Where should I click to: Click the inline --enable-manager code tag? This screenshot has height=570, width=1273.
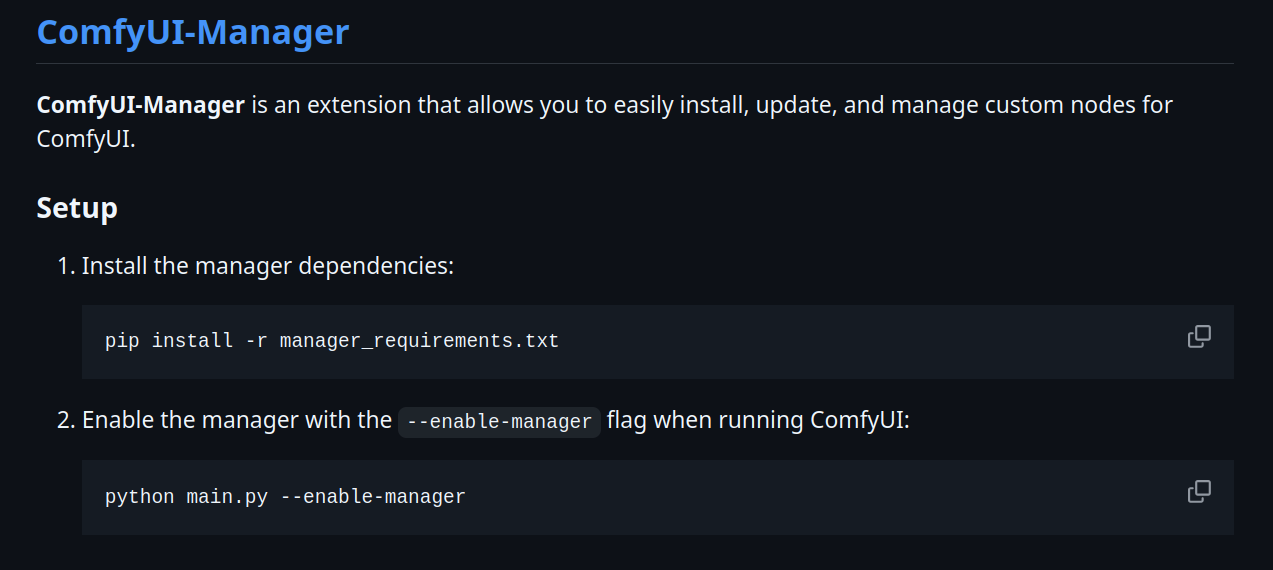[x=499, y=421]
